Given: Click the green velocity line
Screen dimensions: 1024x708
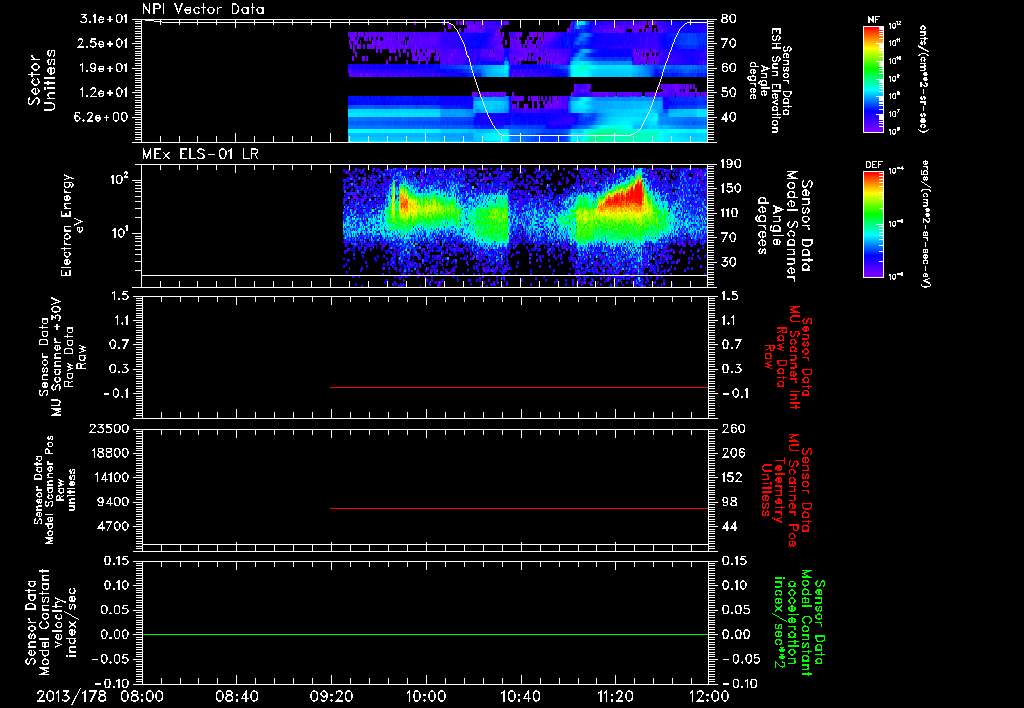Looking at the screenshot, I should [x=424, y=634].
